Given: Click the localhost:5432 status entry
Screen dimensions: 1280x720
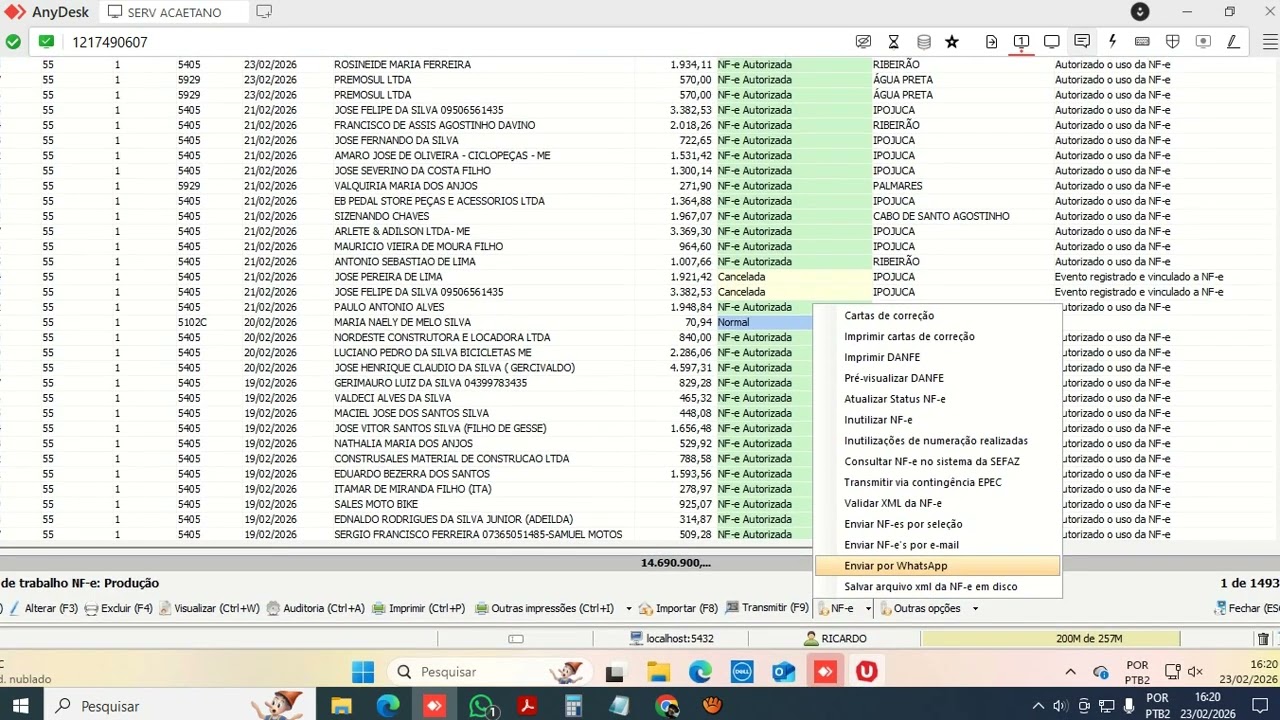Looking at the screenshot, I should coord(671,639).
